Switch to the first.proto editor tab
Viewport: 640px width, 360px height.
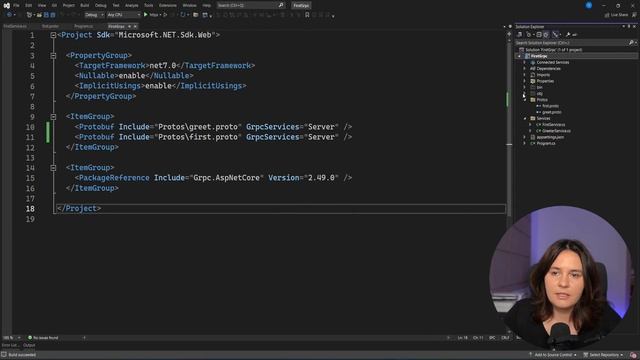(50, 26)
